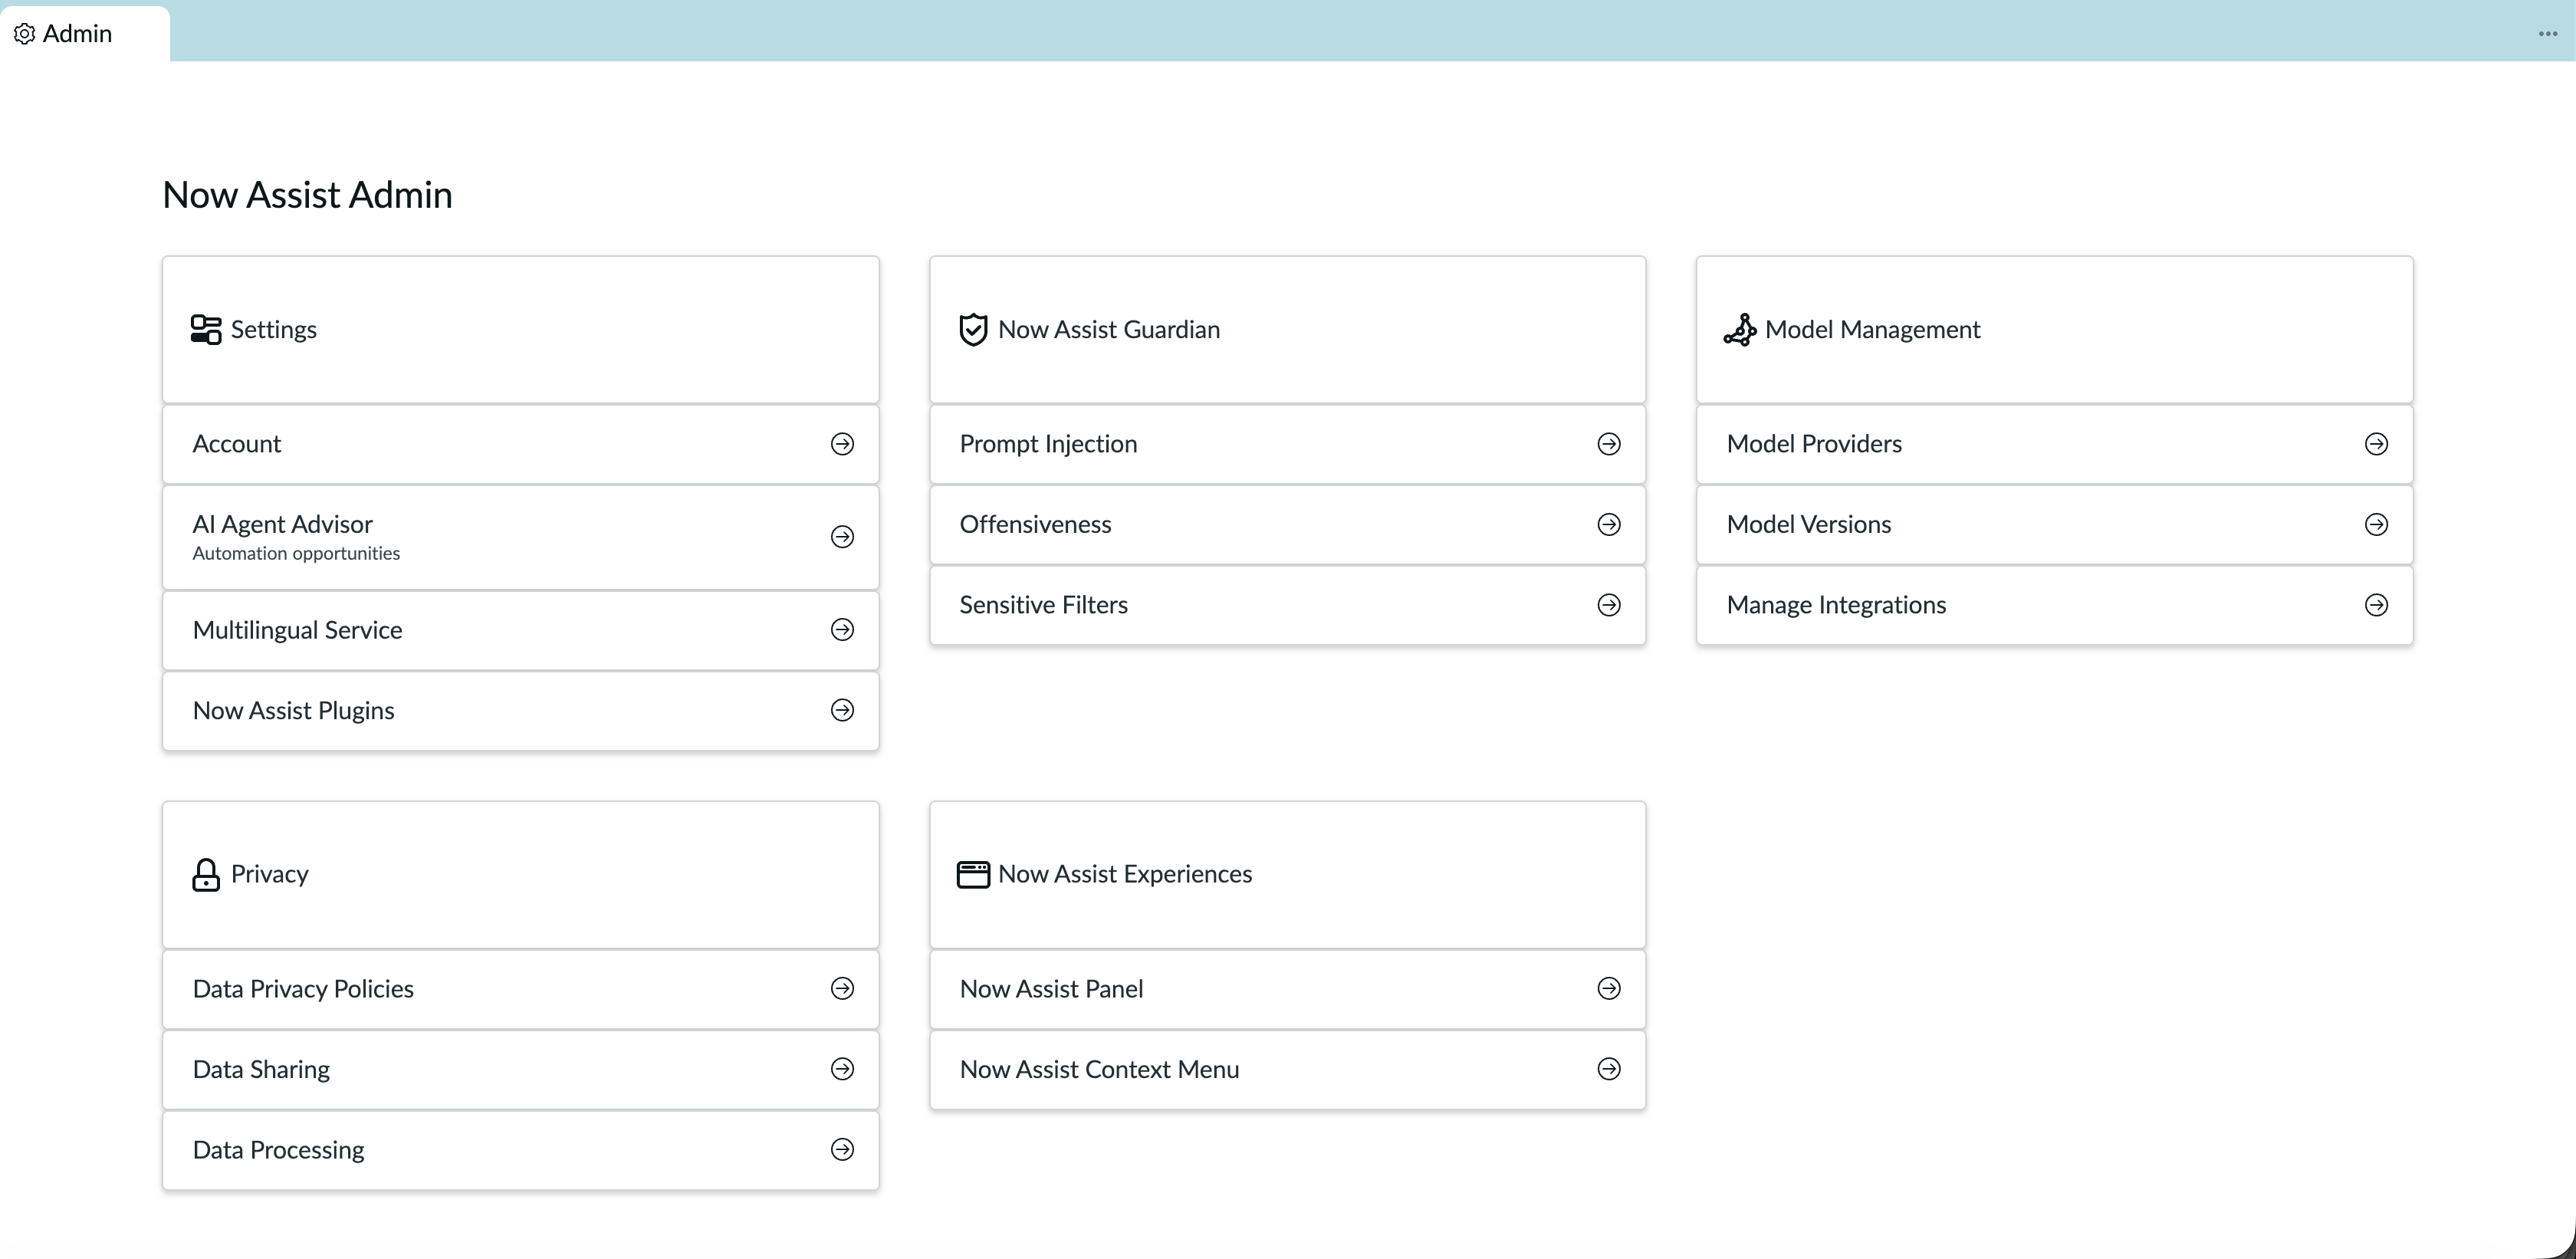
Task: Open Now Assist Context Menu settings
Action: (1287, 1070)
